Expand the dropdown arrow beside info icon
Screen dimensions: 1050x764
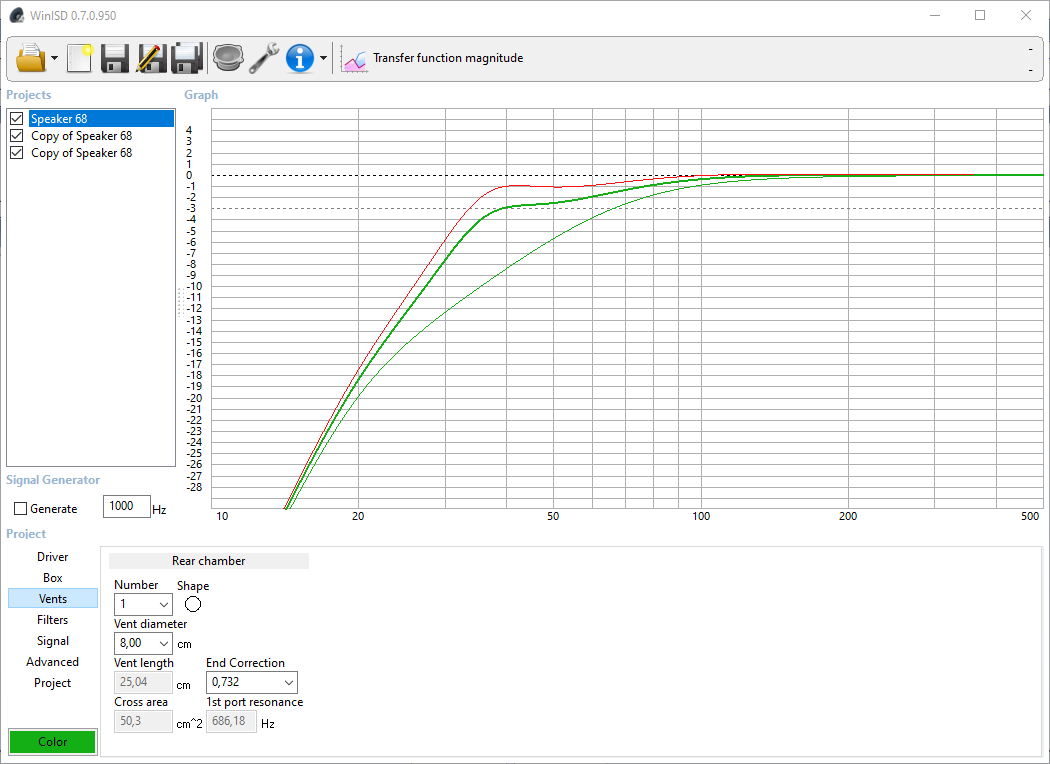point(323,58)
